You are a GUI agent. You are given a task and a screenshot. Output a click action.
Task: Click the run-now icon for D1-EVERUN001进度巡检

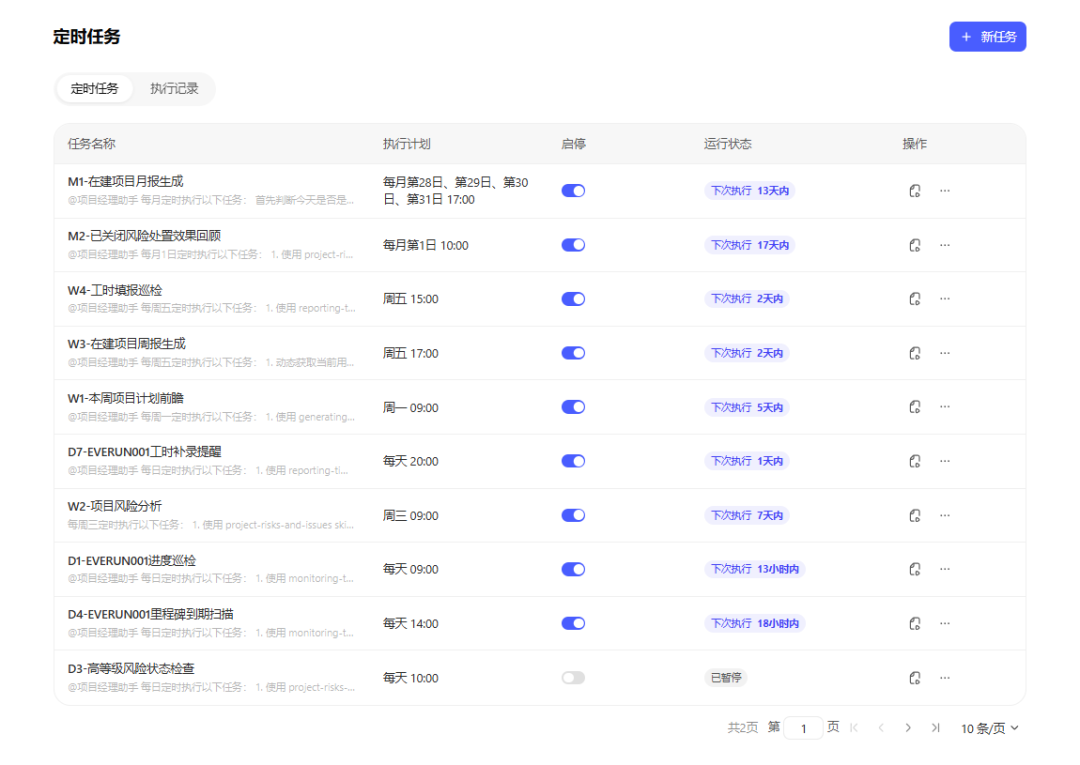(x=915, y=569)
